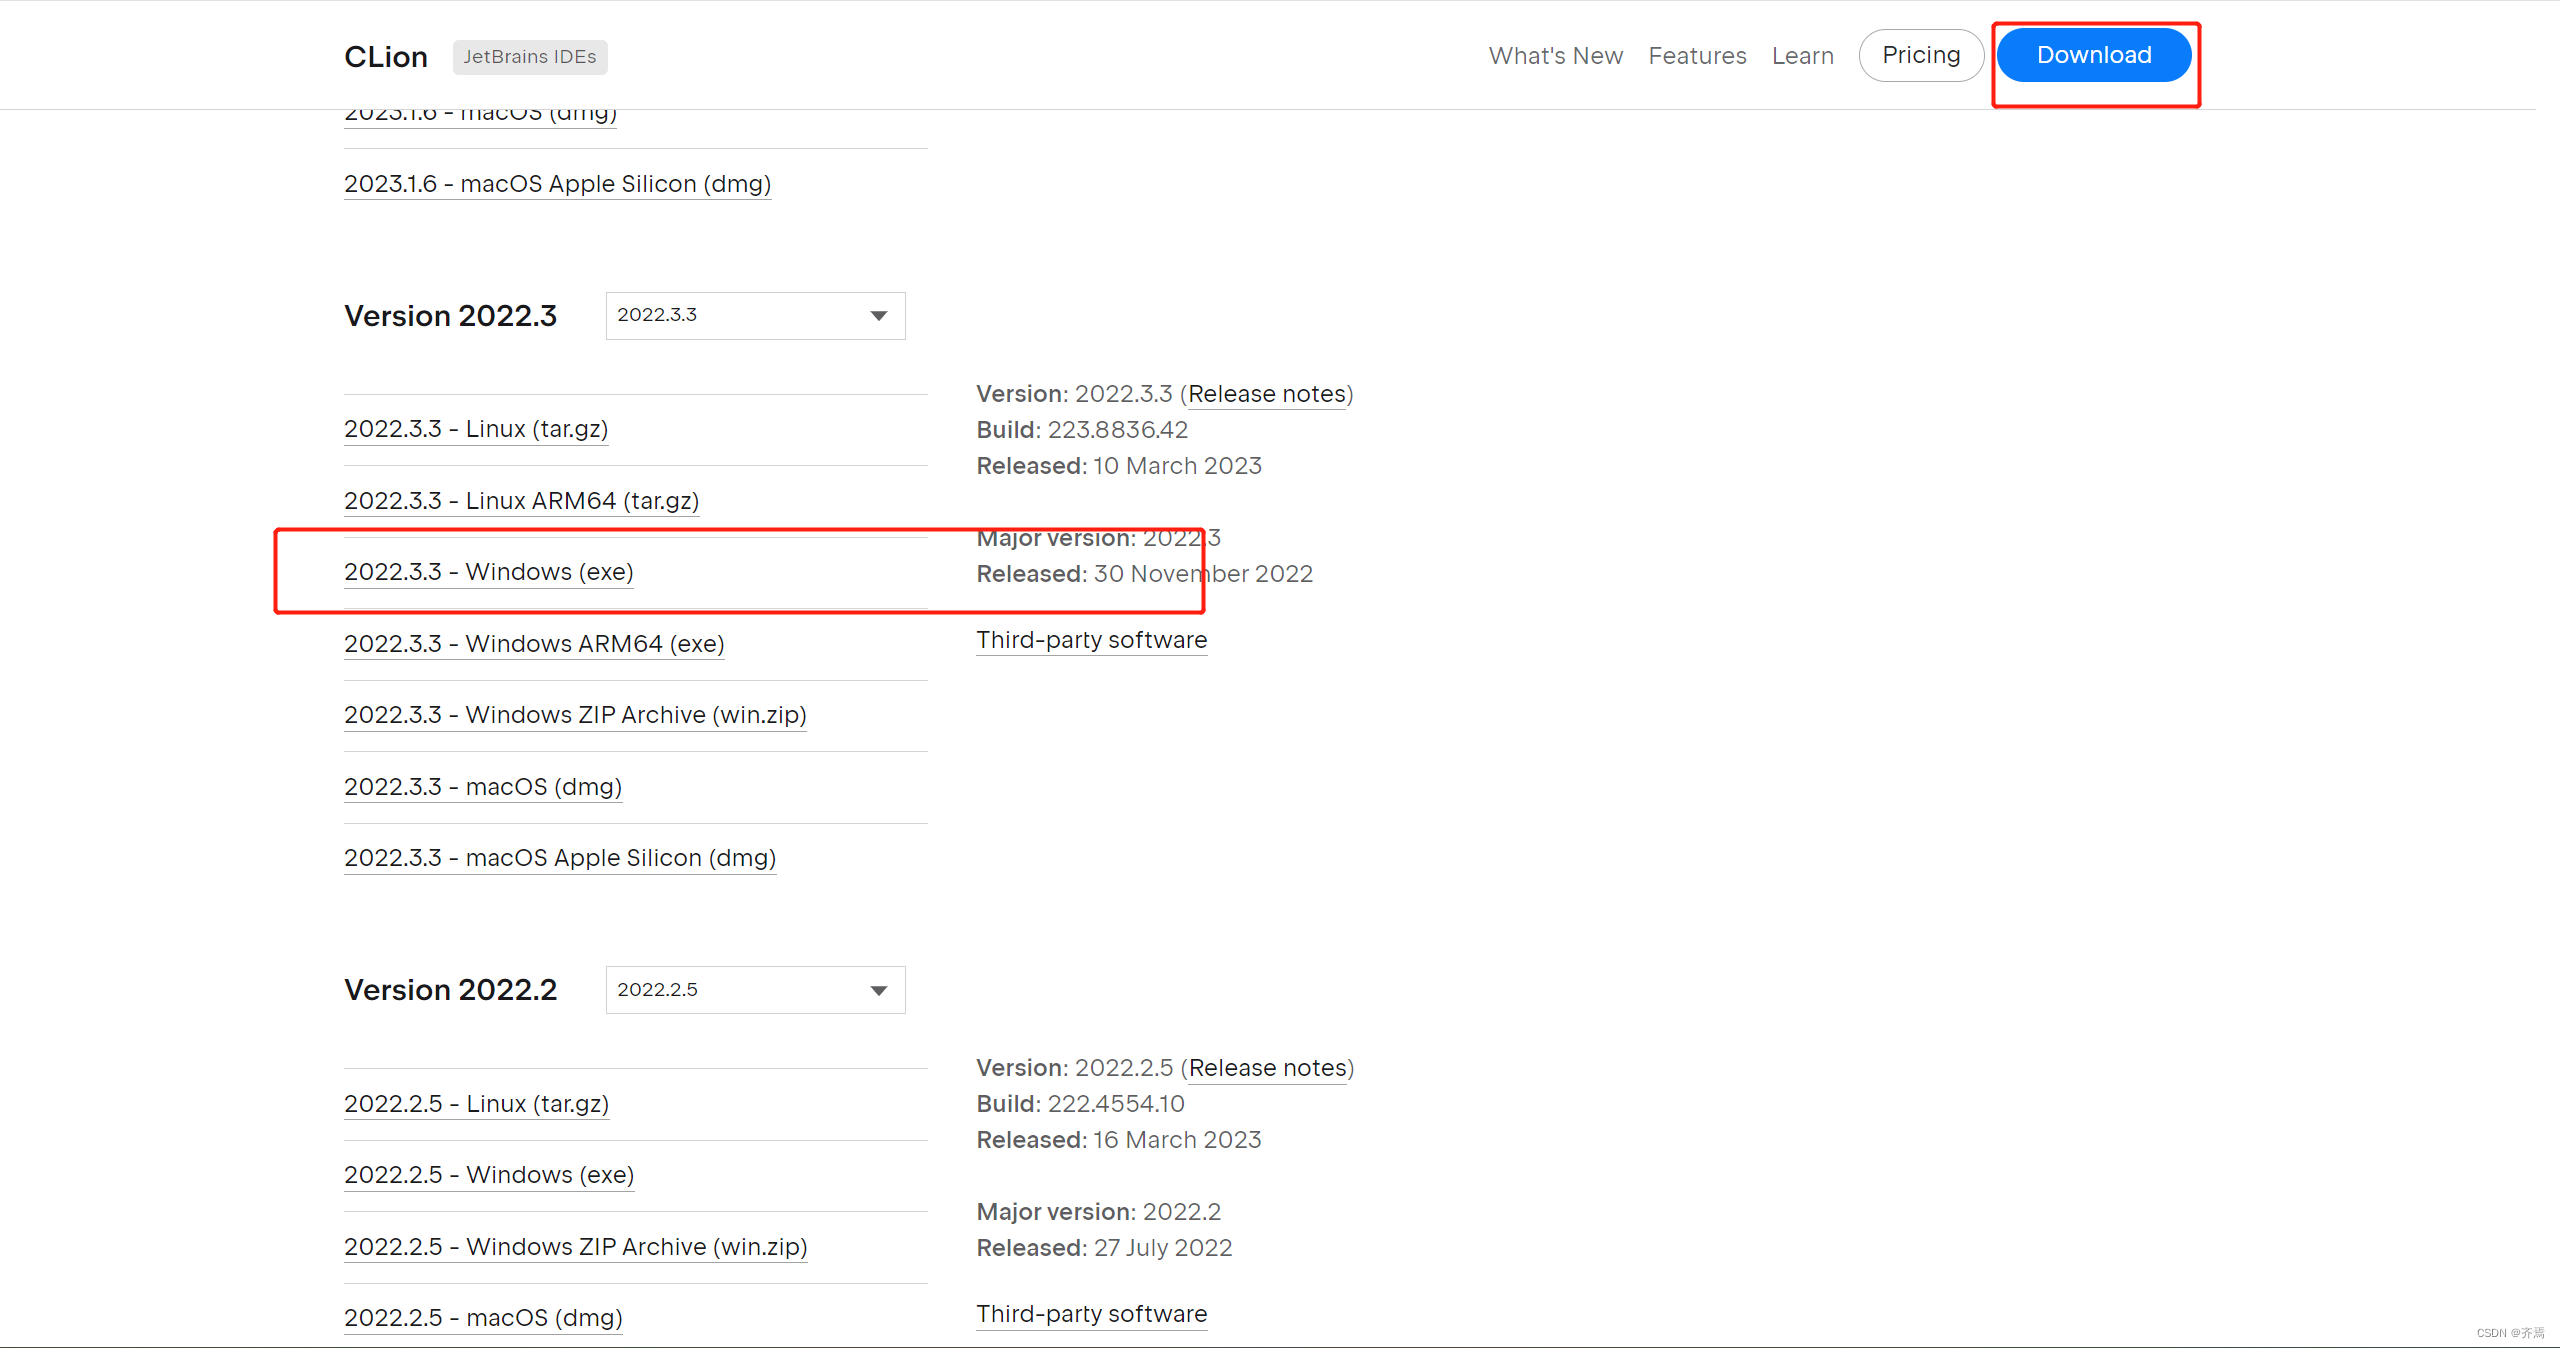Download 2022.3.3 Windows ARM64 (exe)

(534, 644)
